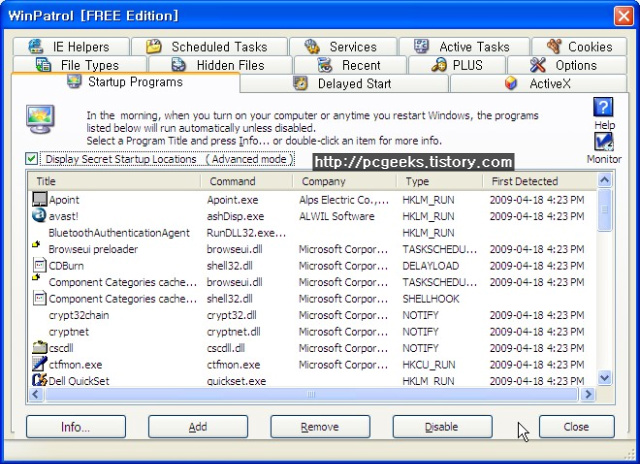640x464 pixels.
Task: Click the RunDLL32.exe command cell
Action: click(x=246, y=233)
